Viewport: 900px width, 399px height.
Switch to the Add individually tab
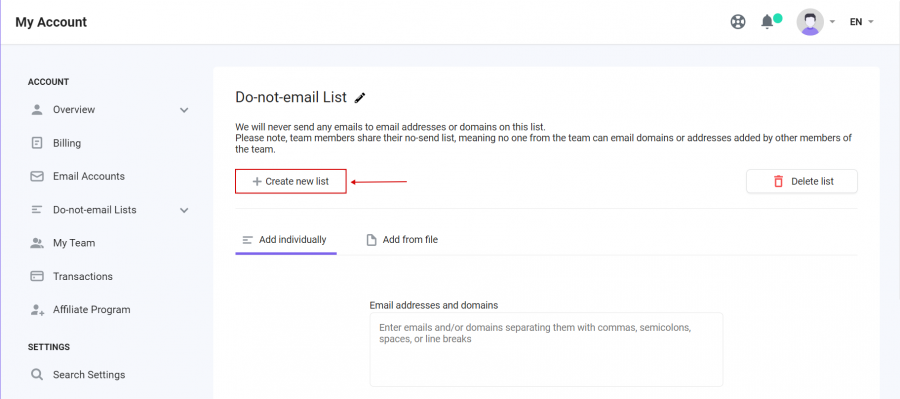pyautogui.click(x=286, y=240)
